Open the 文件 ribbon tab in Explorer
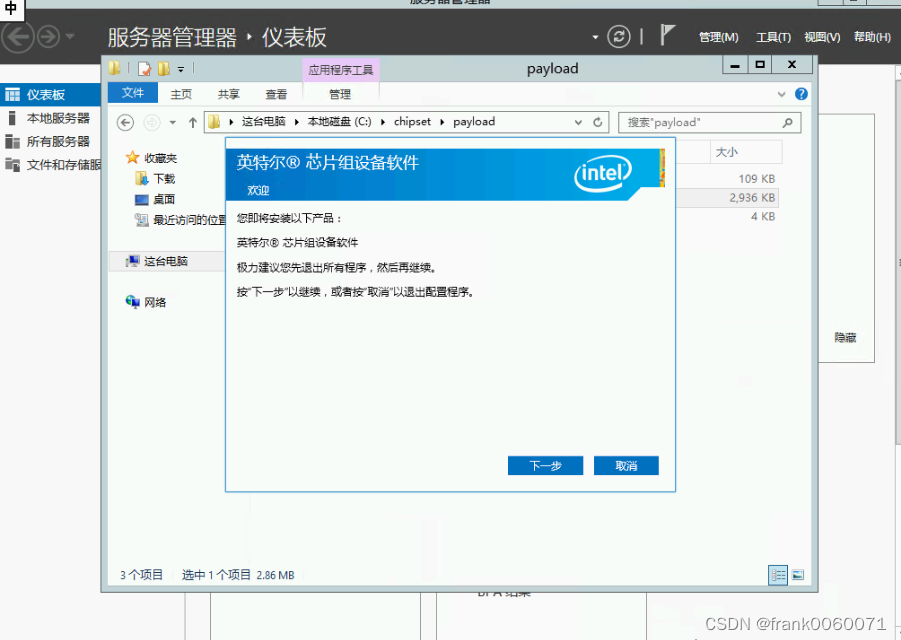901x640 pixels. pos(133,93)
